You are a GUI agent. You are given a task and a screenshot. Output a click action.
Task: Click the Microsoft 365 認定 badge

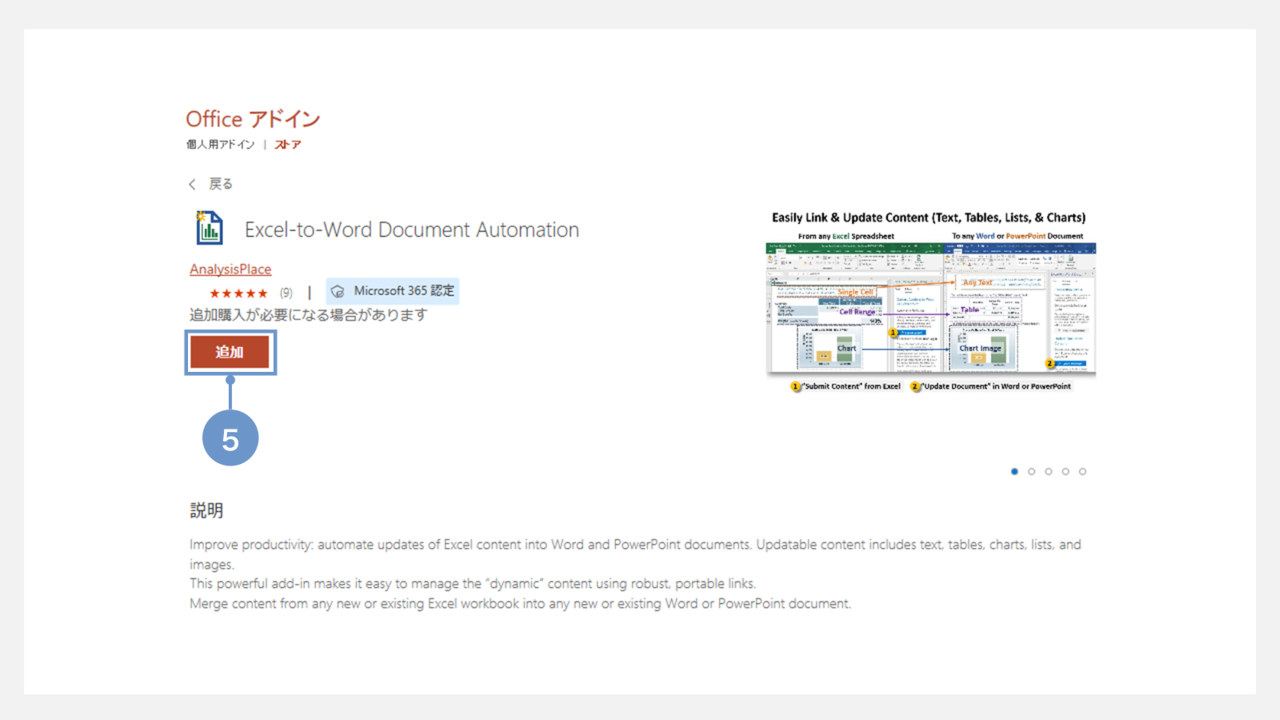[x=392, y=291]
